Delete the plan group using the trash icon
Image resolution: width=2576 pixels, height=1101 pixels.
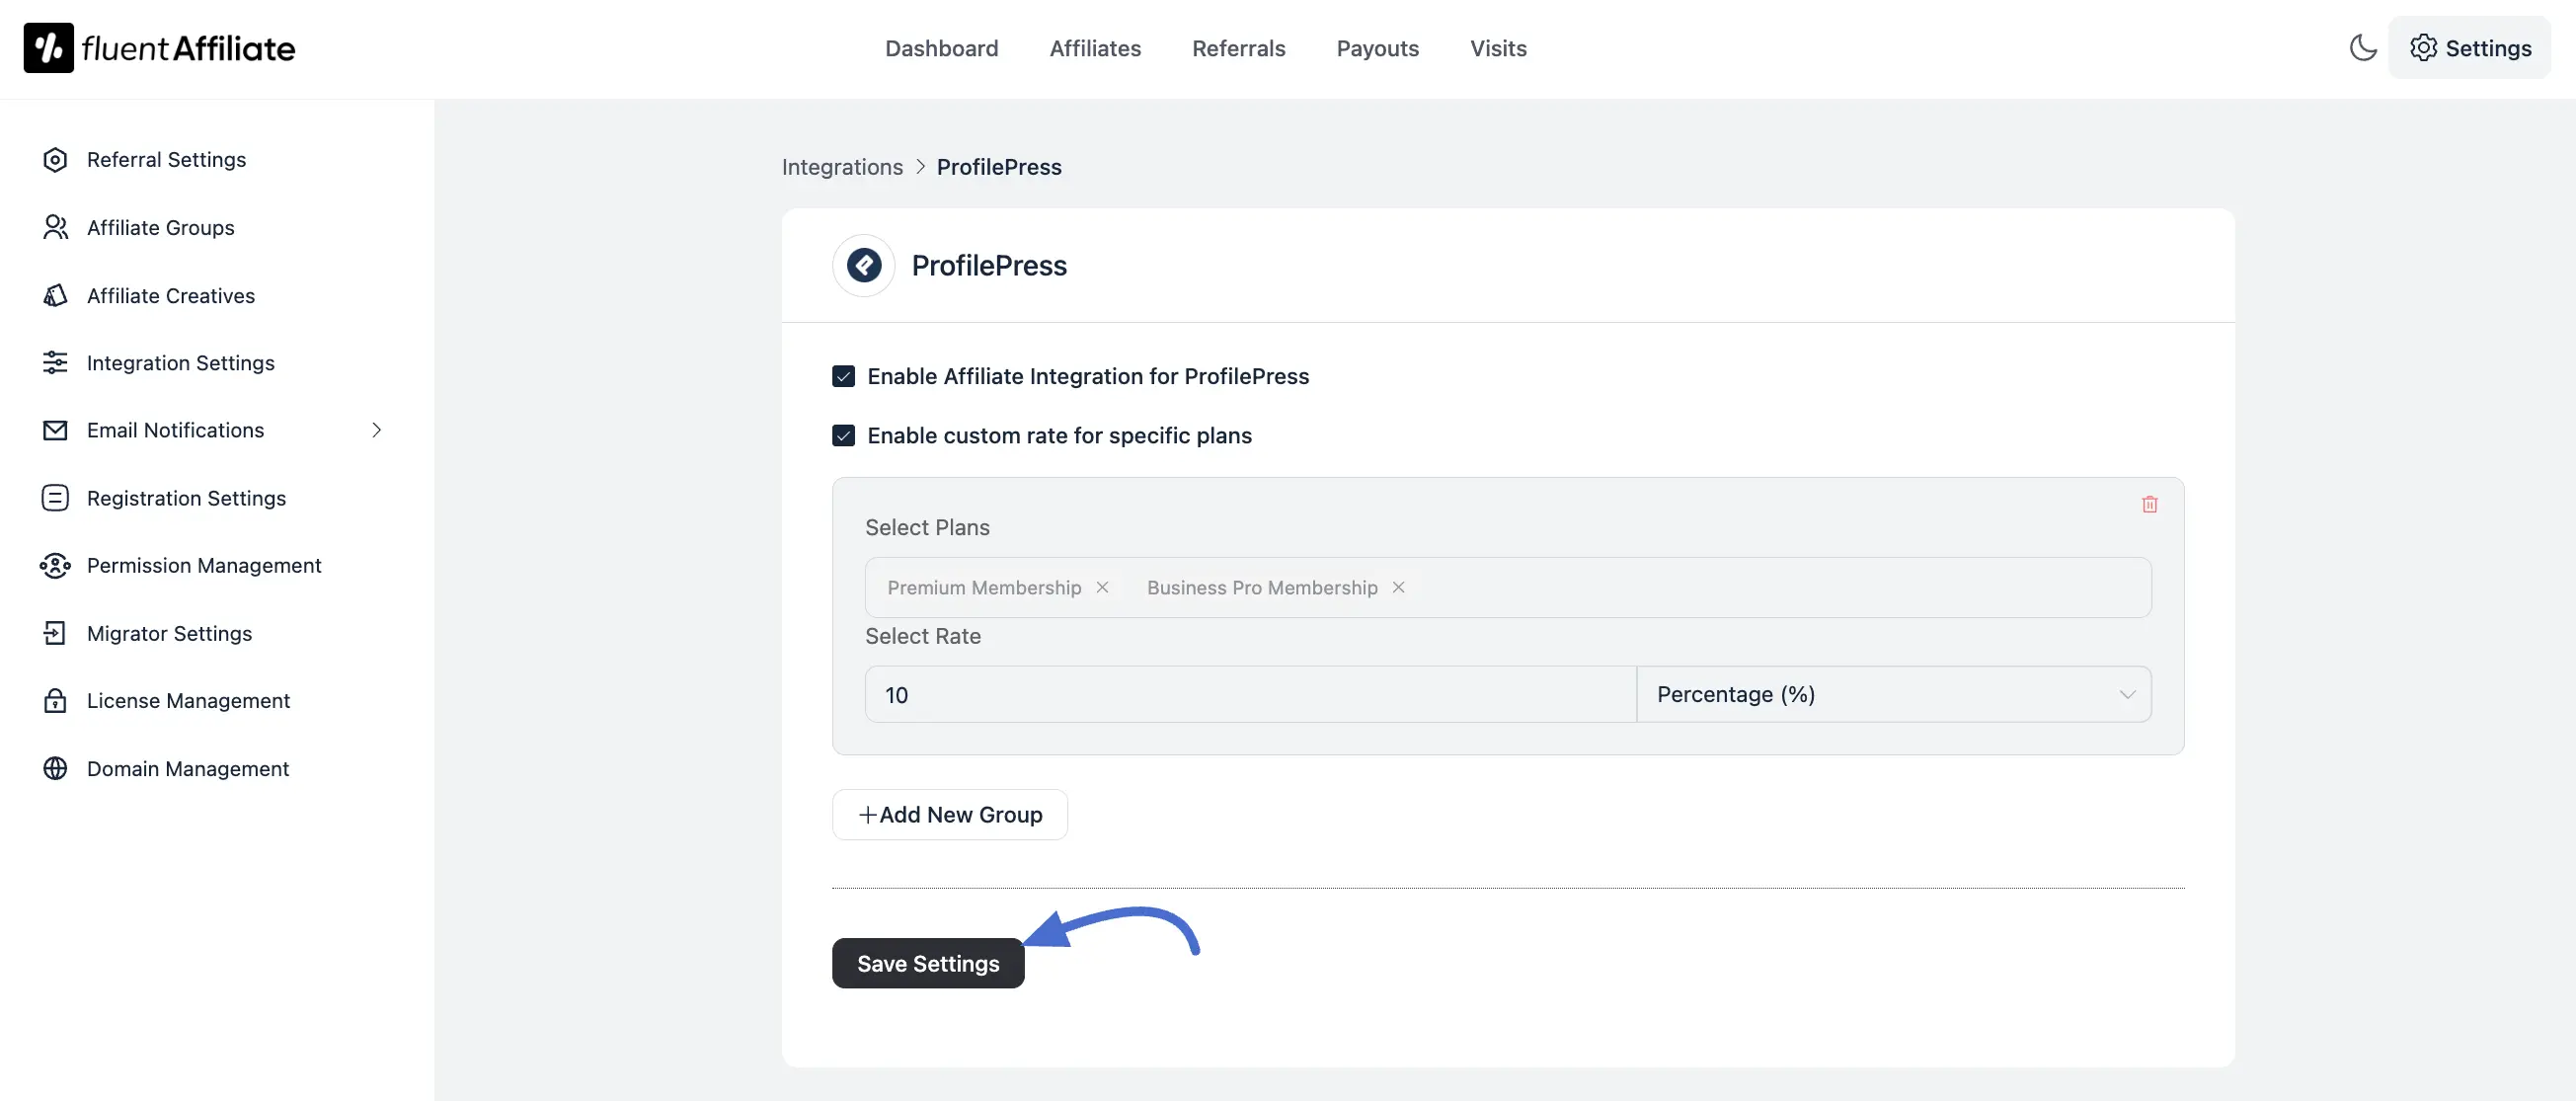(2149, 504)
